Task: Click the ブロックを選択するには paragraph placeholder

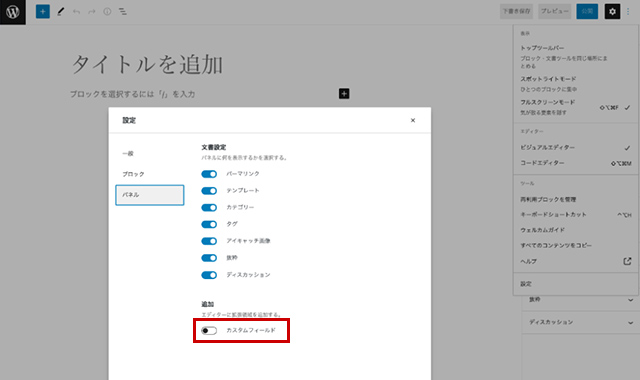Action: click(x=132, y=94)
